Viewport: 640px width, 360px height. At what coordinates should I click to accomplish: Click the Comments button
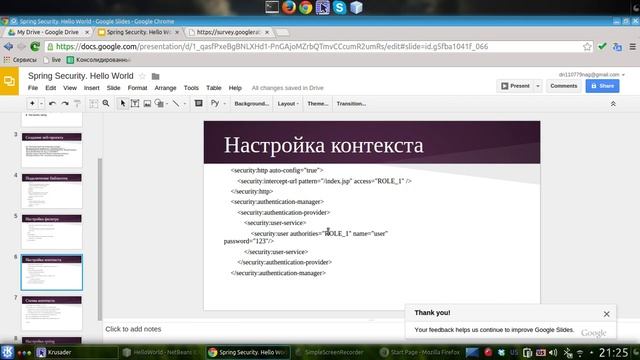coord(564,86)
